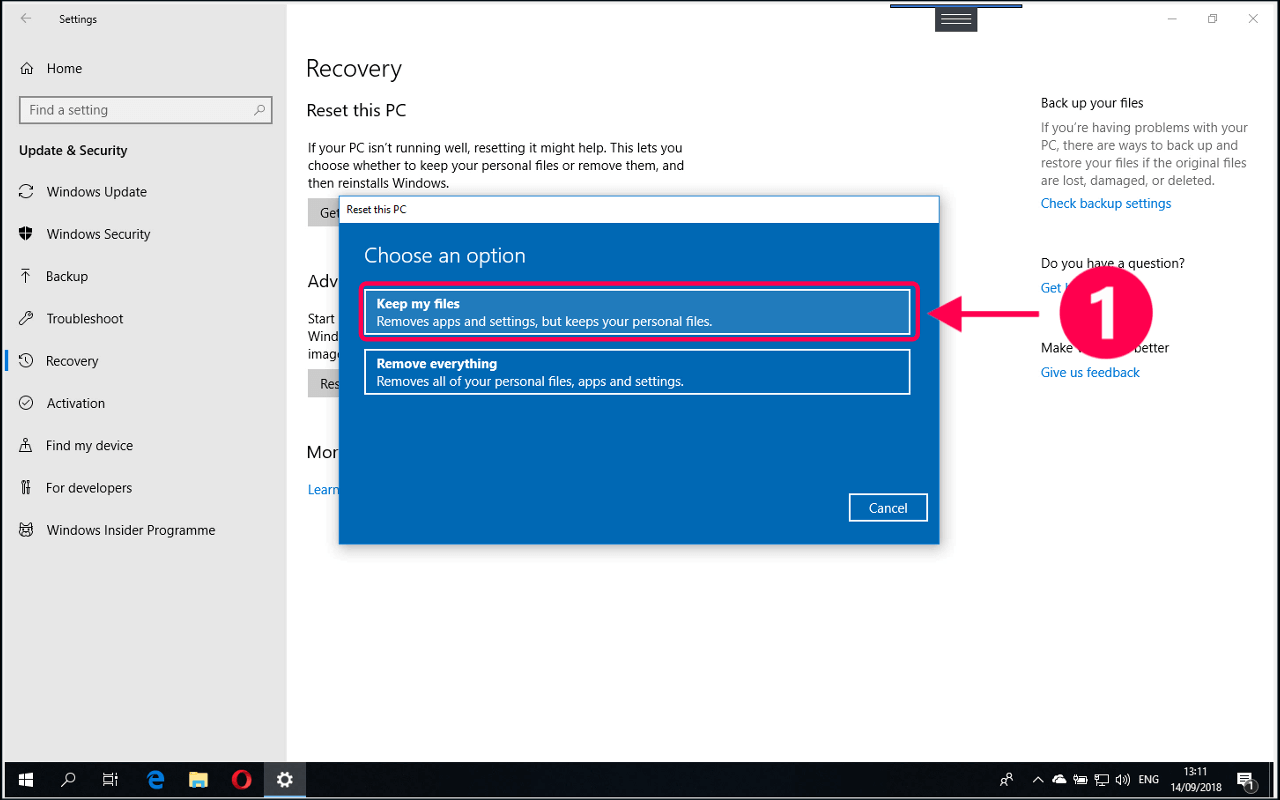Open For developers page
Screen dimensions: 1280x800
[x=89, y=488]
